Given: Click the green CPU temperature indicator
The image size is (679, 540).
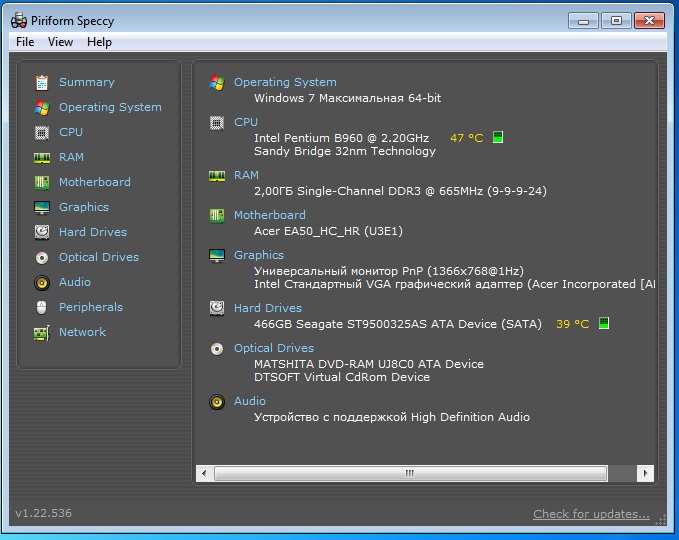Looking at the screenshot, I should coord(498,138).
